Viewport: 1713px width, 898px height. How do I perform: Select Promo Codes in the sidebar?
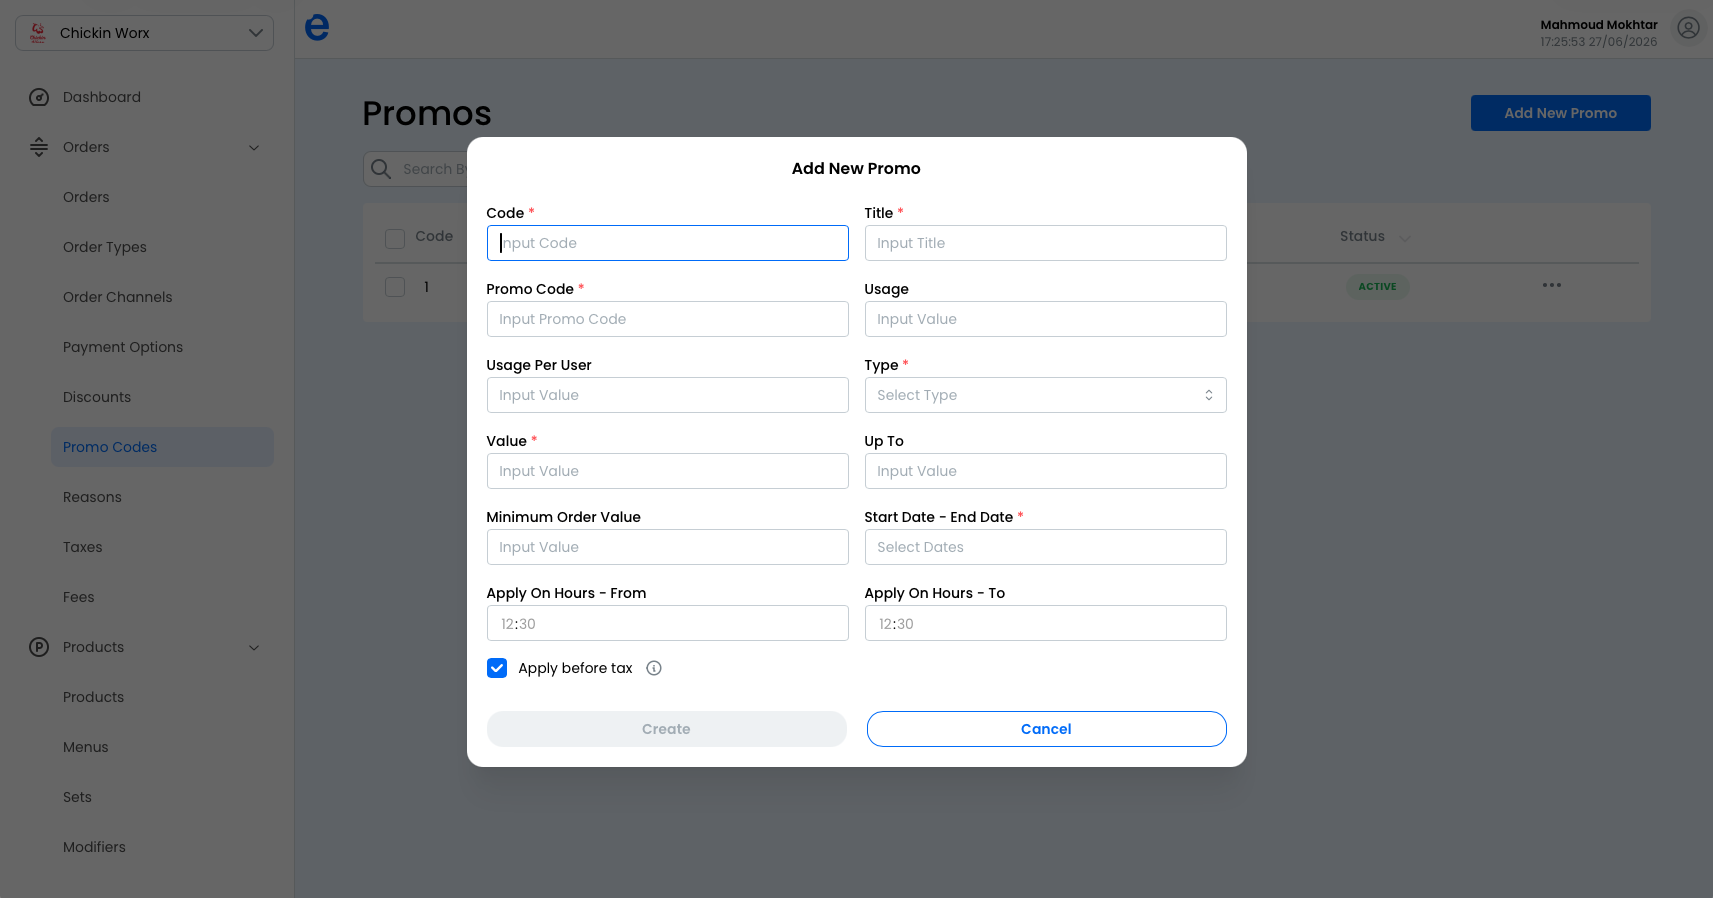[162, 447]
